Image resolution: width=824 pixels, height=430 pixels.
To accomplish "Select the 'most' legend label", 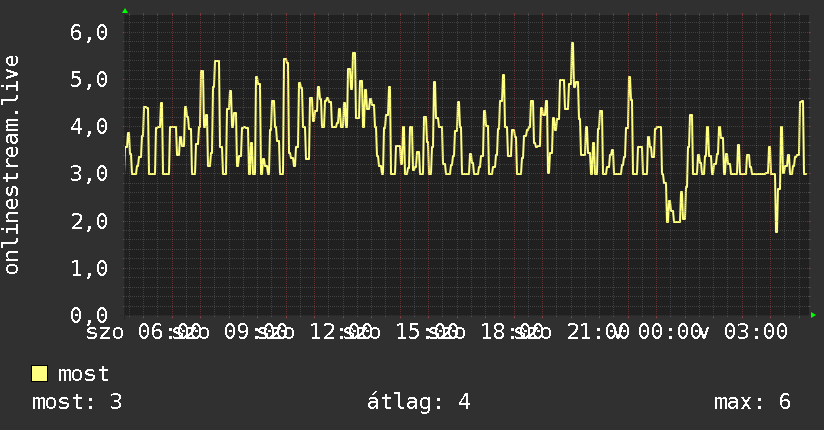I will 84,374.
